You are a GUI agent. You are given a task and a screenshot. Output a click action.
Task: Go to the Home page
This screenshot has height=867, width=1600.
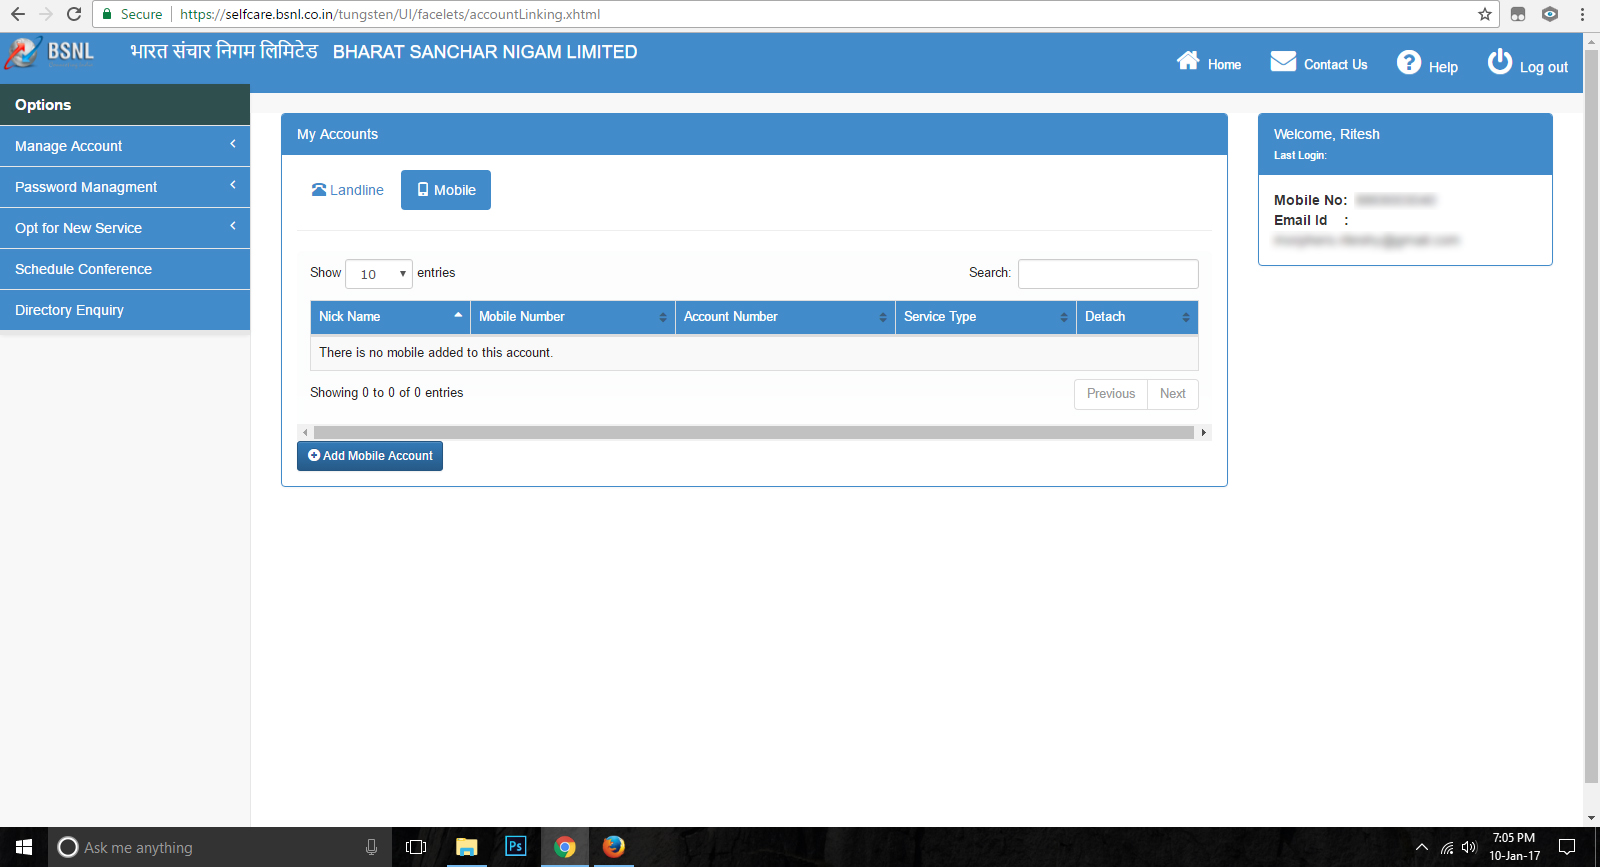pyautogui.click(x=1209, y=63)
